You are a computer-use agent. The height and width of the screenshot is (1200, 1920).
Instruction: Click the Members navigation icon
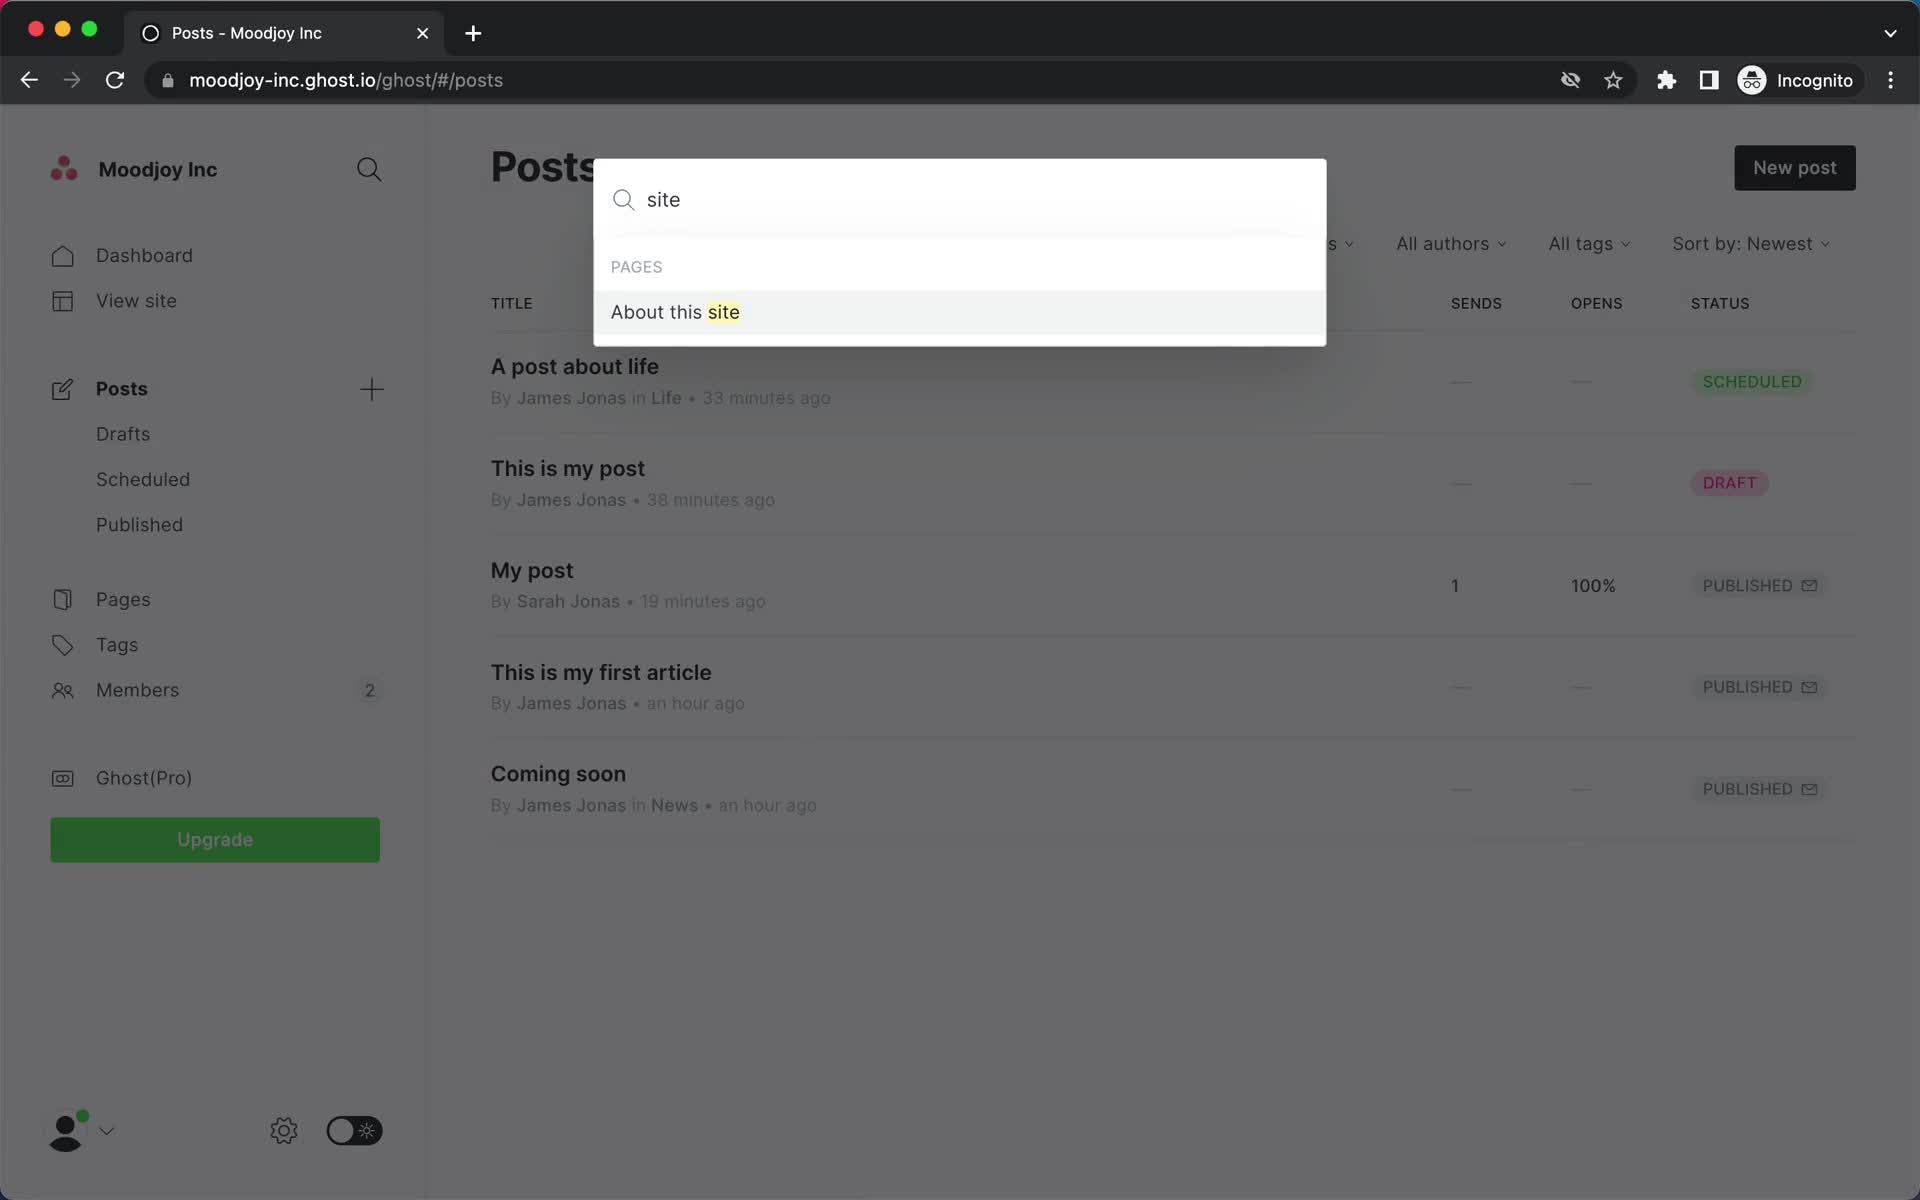tap(62, 690)
